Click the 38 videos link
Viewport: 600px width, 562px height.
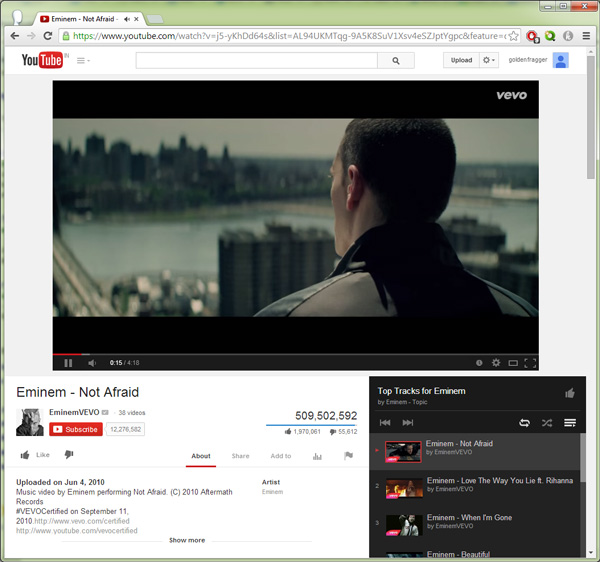tap(132, 413)
